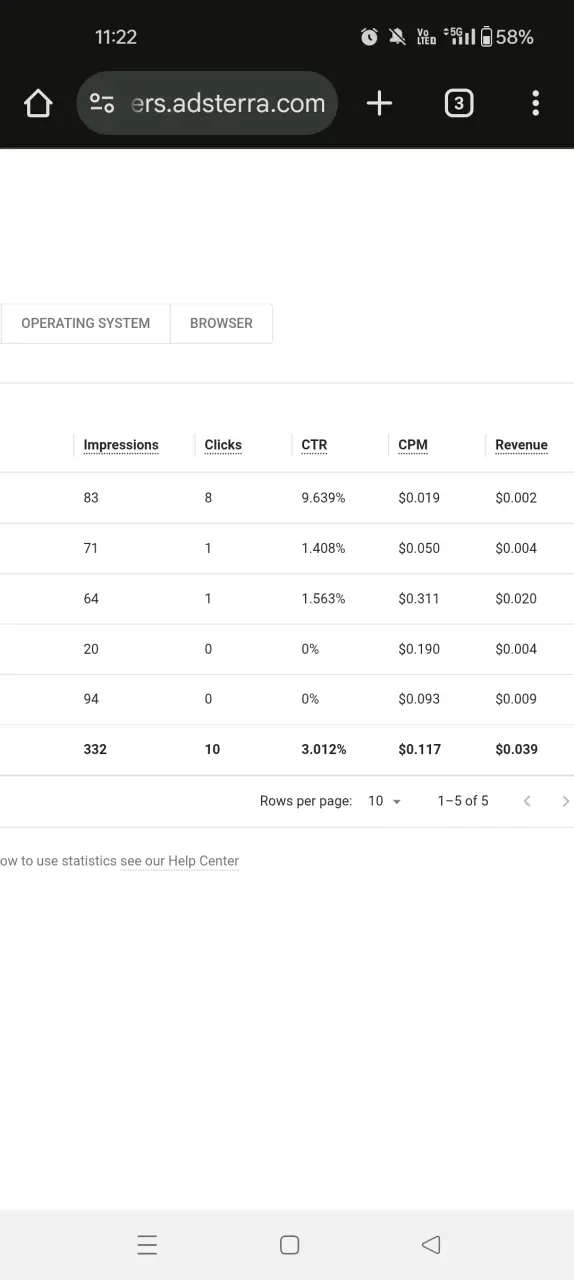Go to next page of table
Screen dimensions: 574x1280
[565, 801]
